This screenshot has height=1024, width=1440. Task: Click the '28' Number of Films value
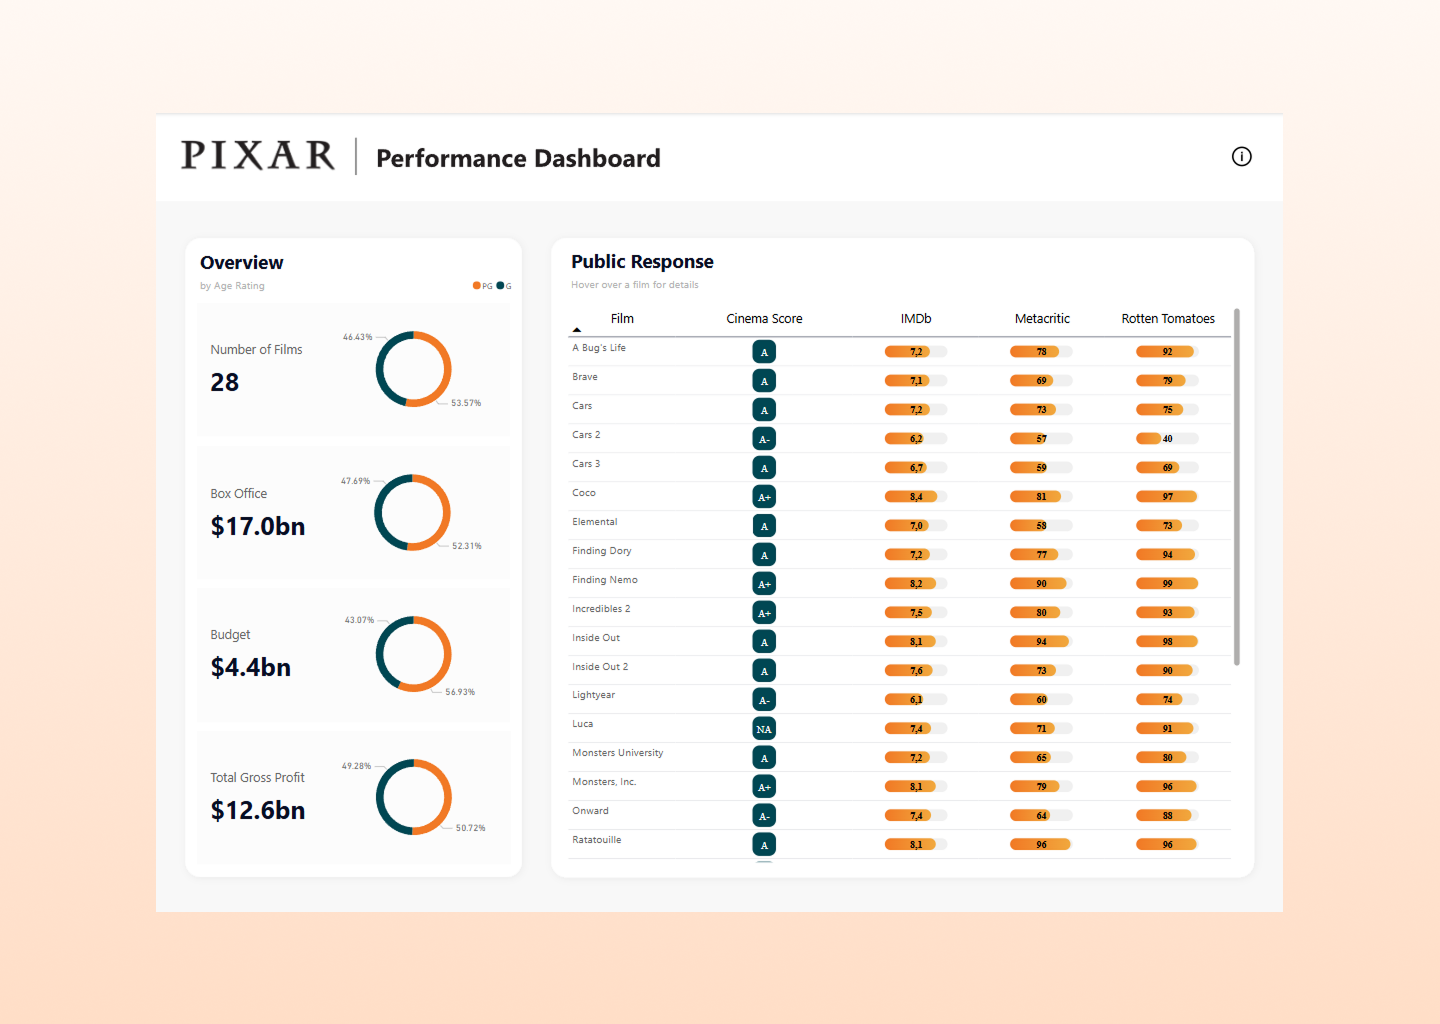point(225,383)
